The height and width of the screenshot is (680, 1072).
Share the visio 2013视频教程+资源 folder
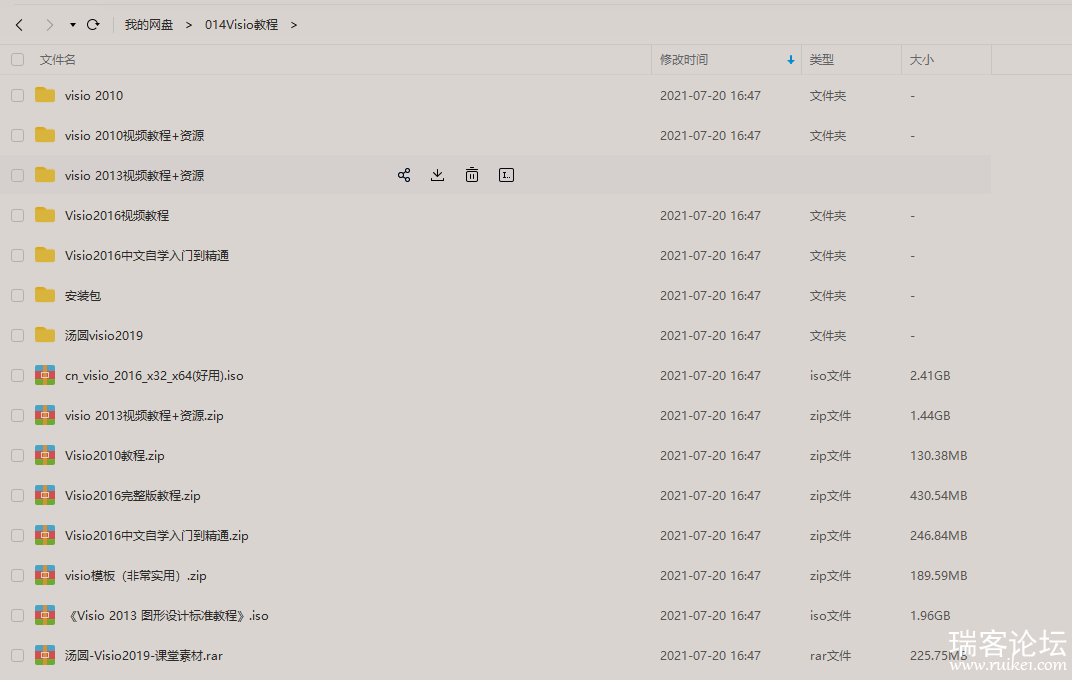click(404, 176)
